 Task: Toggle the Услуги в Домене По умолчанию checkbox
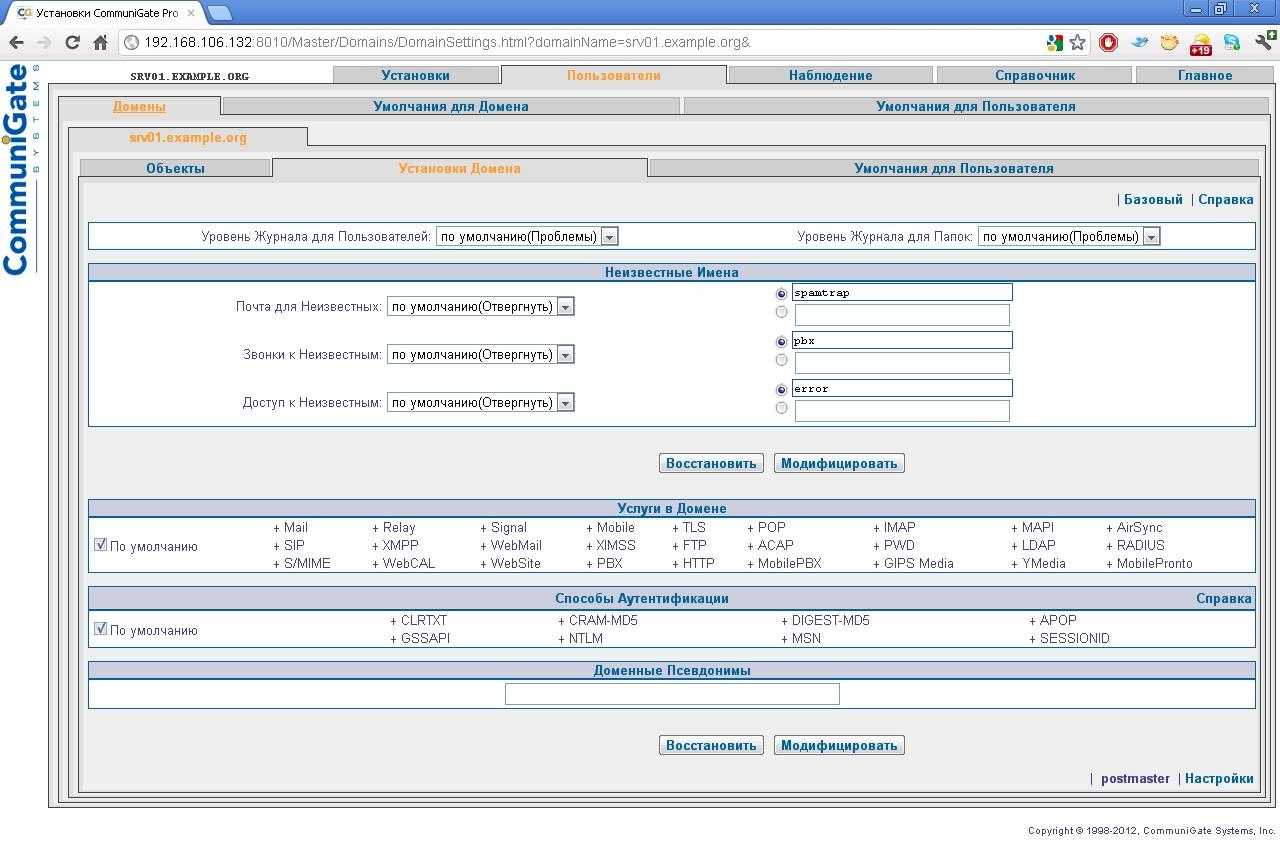pyautogui.click(x=100, y=545)
